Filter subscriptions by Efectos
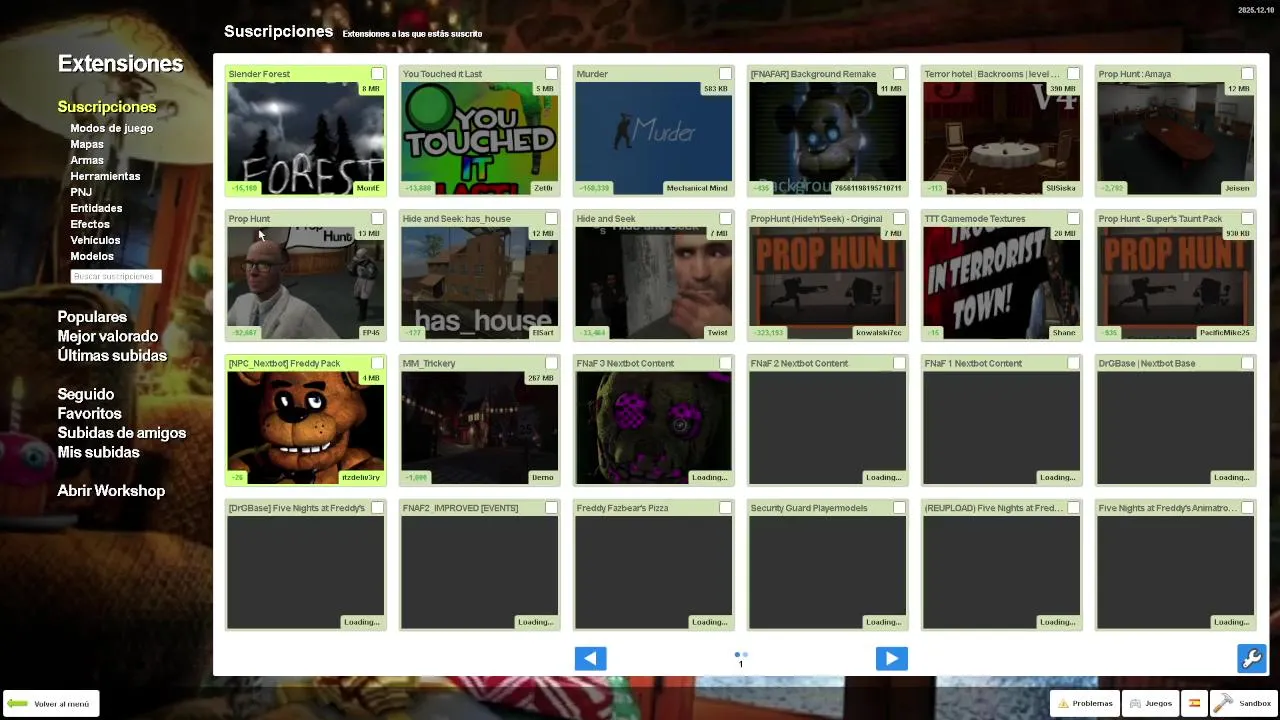Viewport: 1280px width, 720px height. click(x=90, y=224)
